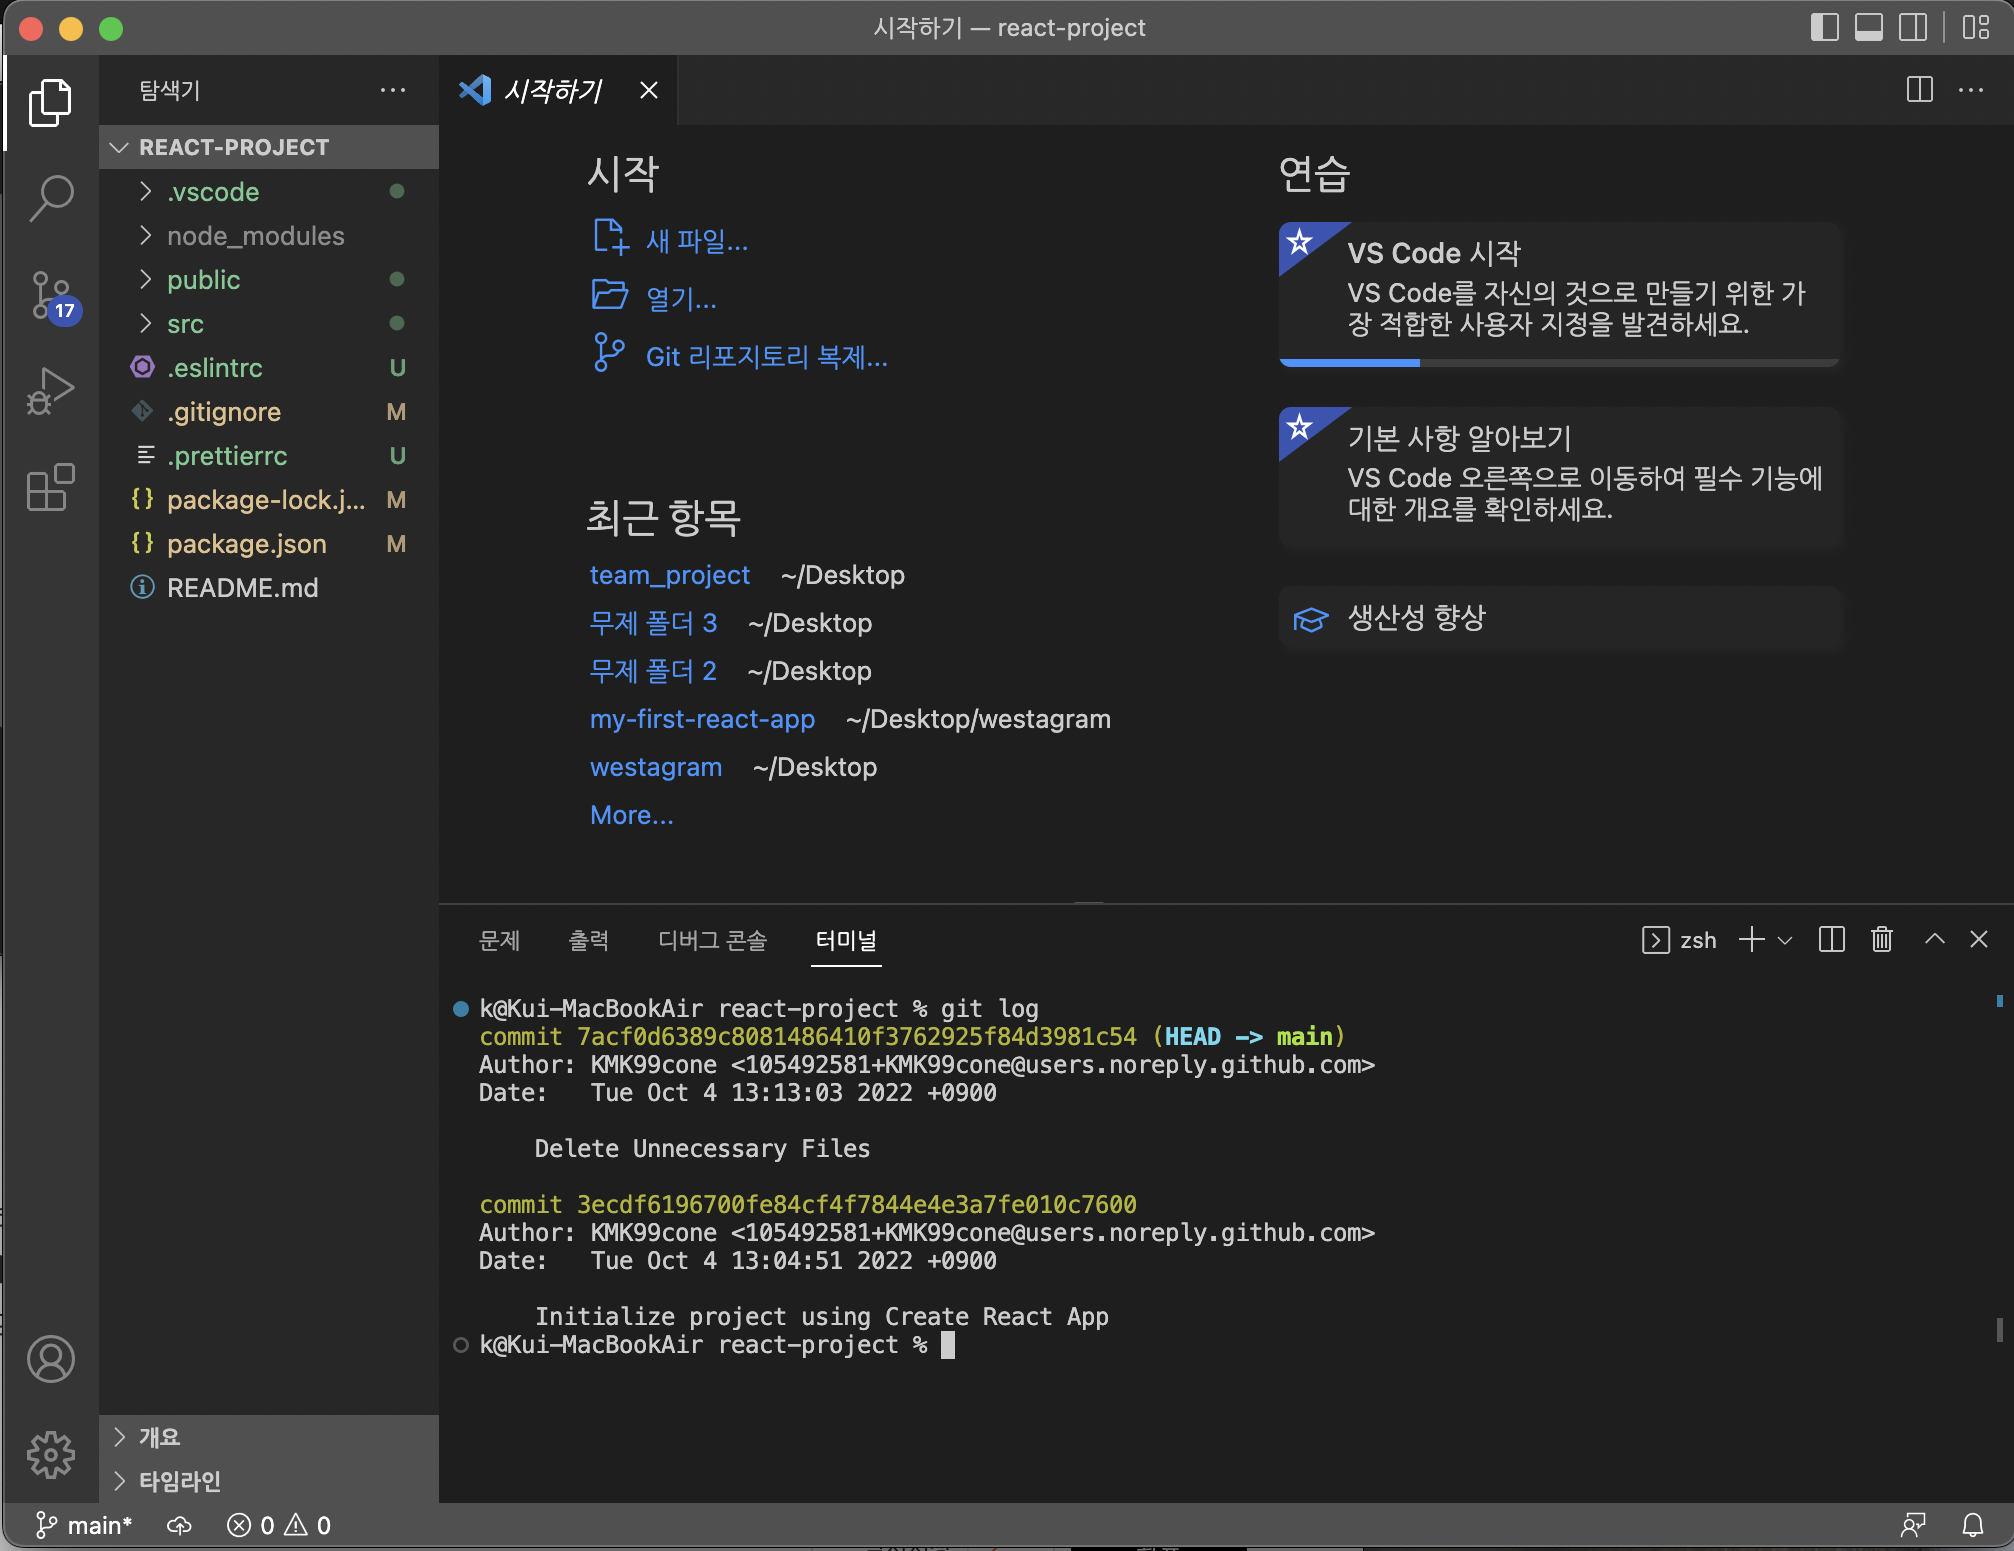
Task: Open the Search view in activity bar
Action: click(50, 197)
